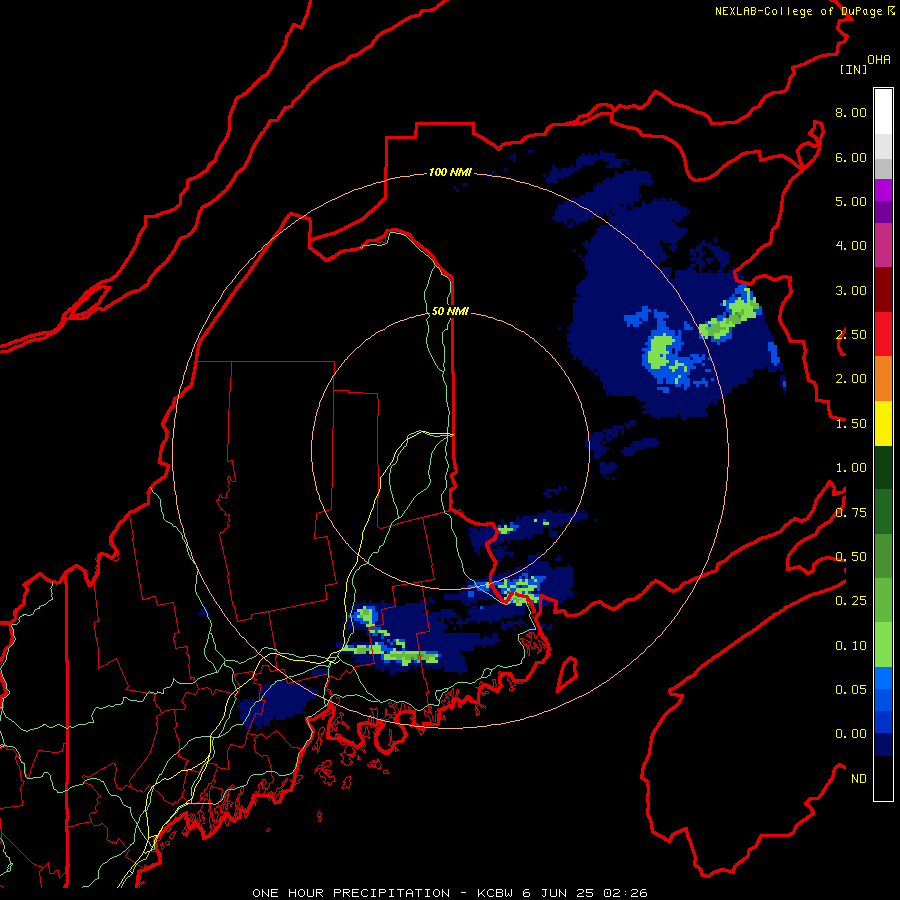900x900 pixels.
Task: Pick the yellow swatch in the legend
Action: [883, 424]
